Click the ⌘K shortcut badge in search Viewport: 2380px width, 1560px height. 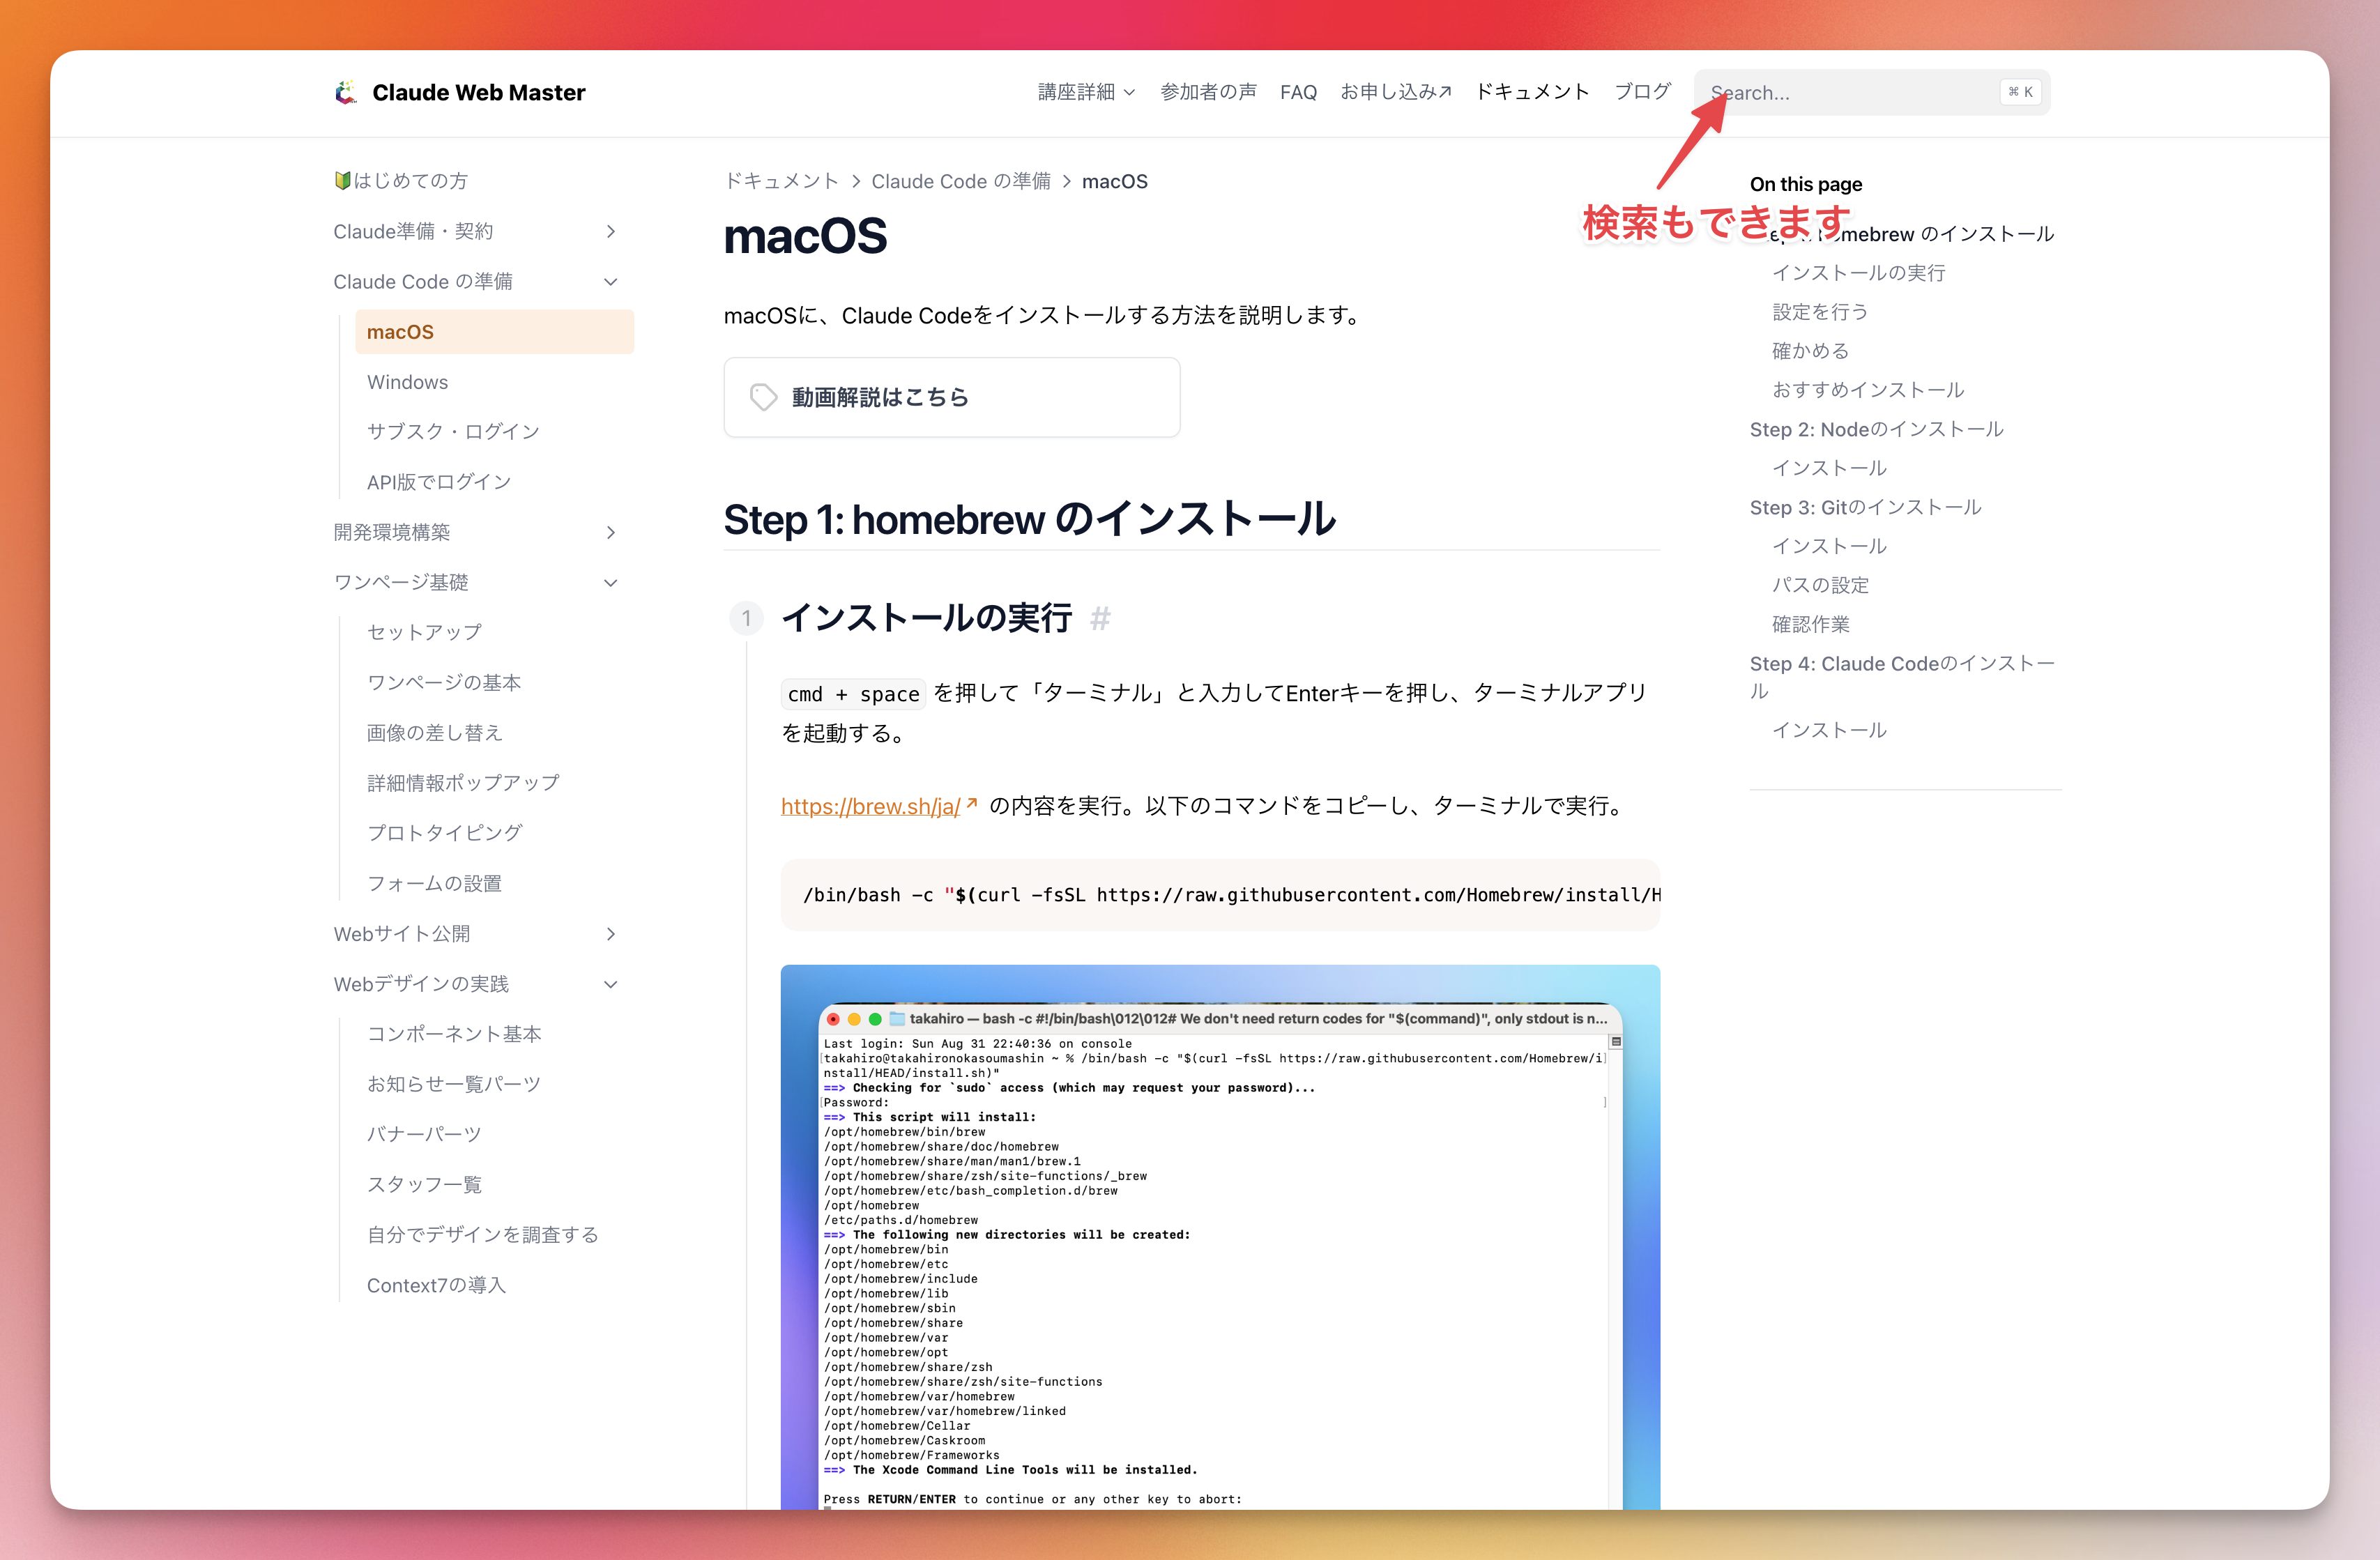2020,92
